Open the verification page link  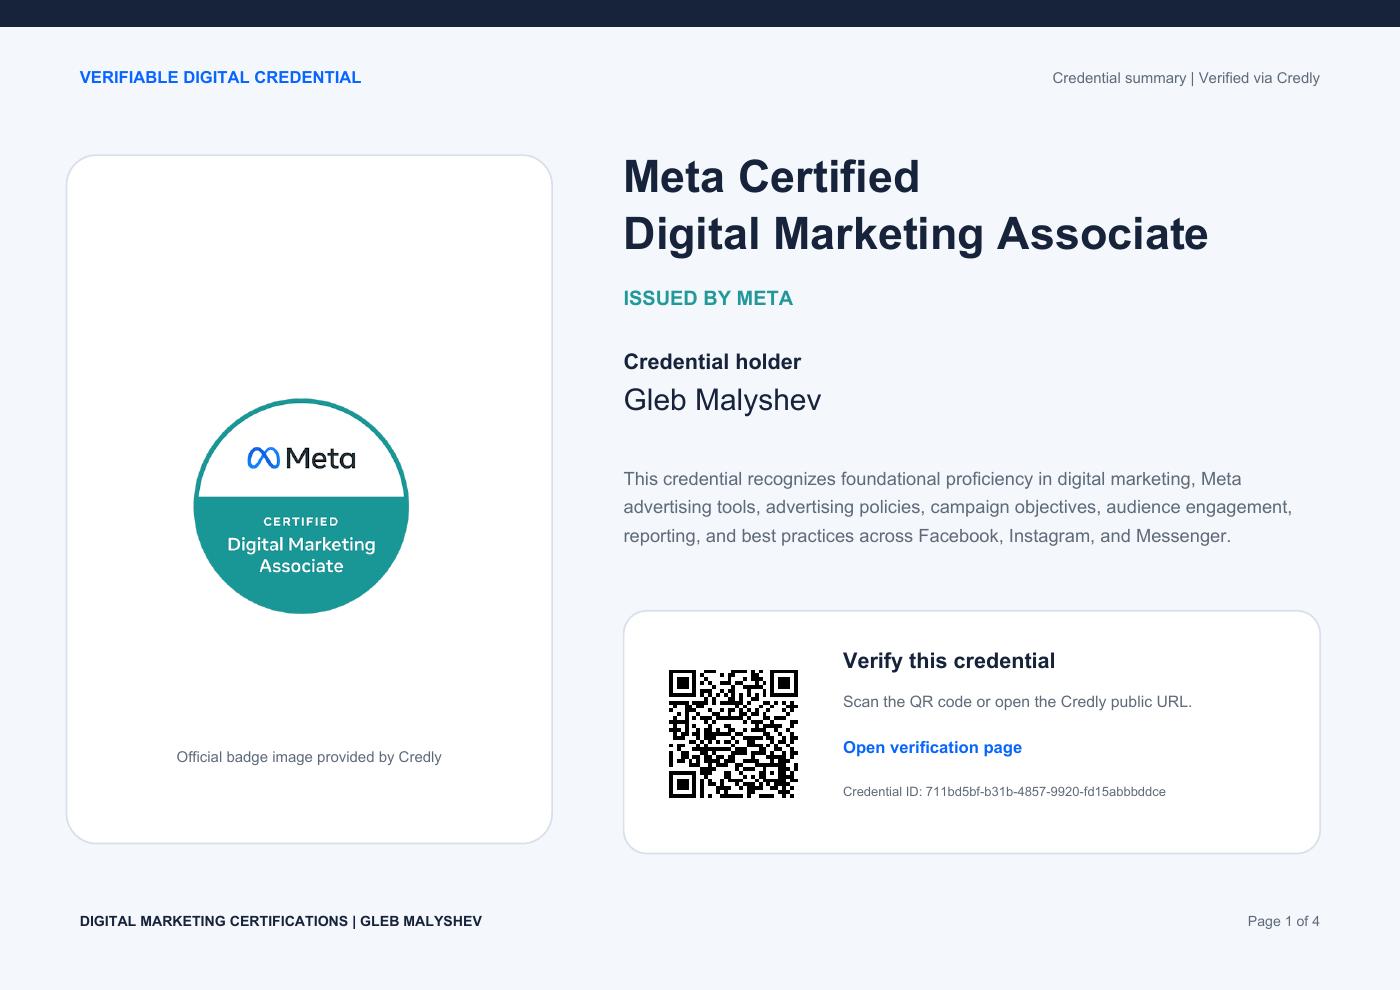coord(932,747)
